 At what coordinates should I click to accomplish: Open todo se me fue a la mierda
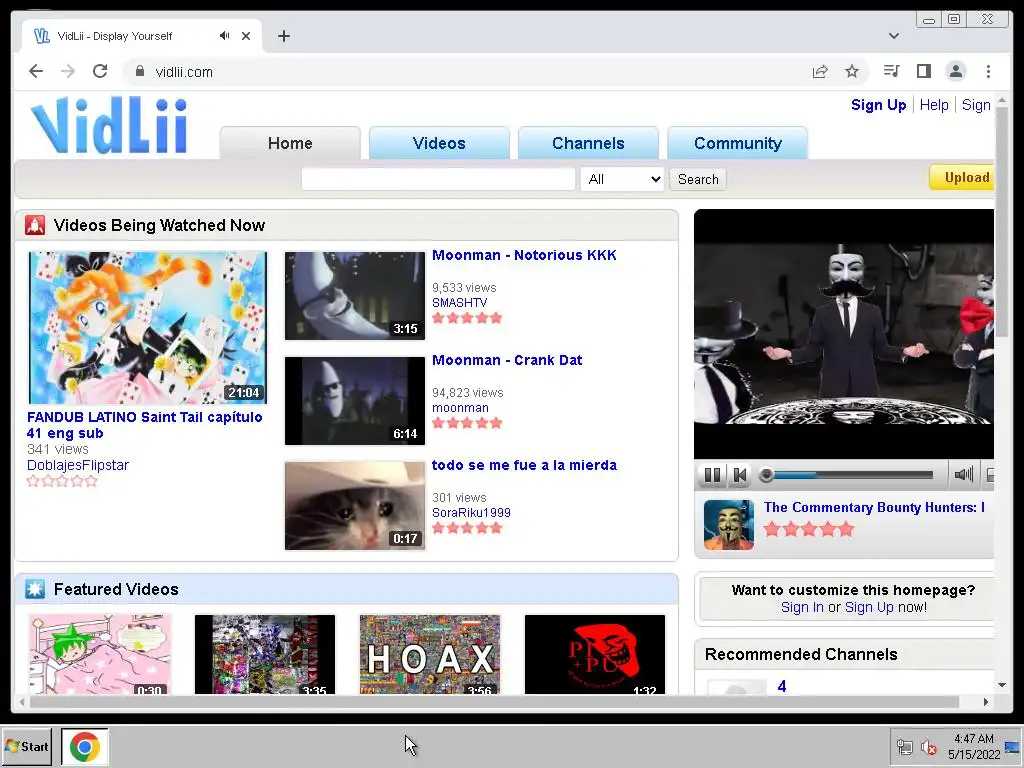tap(524, 465)
